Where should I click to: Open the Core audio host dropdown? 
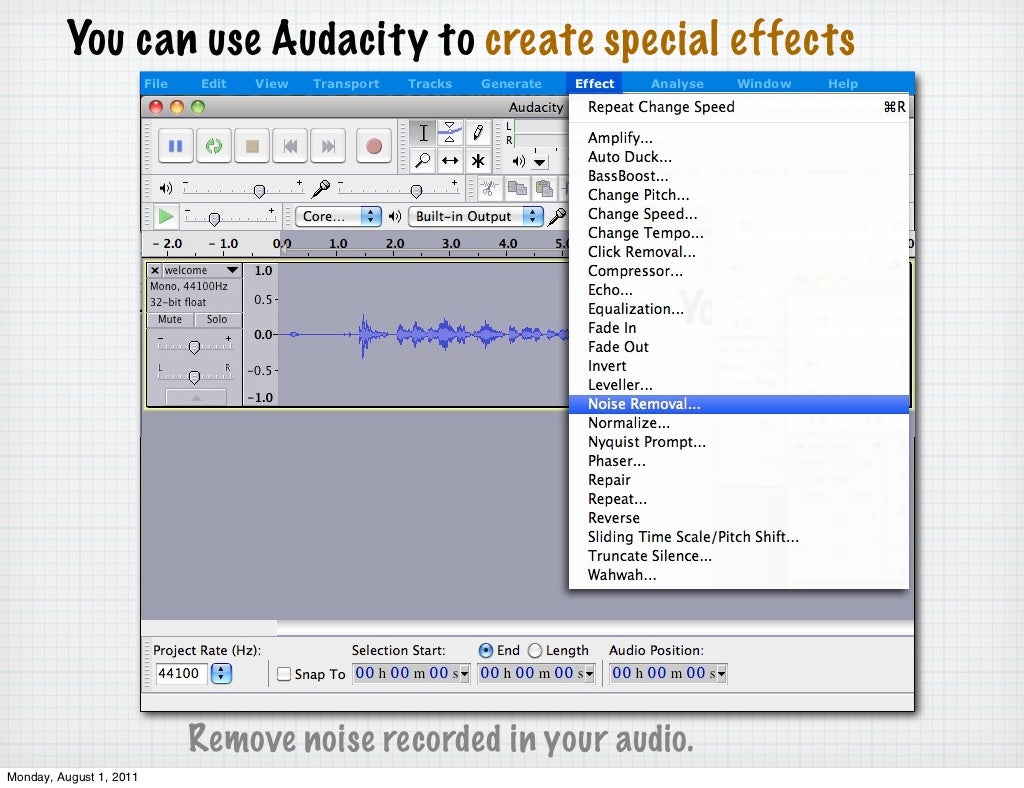338,216
